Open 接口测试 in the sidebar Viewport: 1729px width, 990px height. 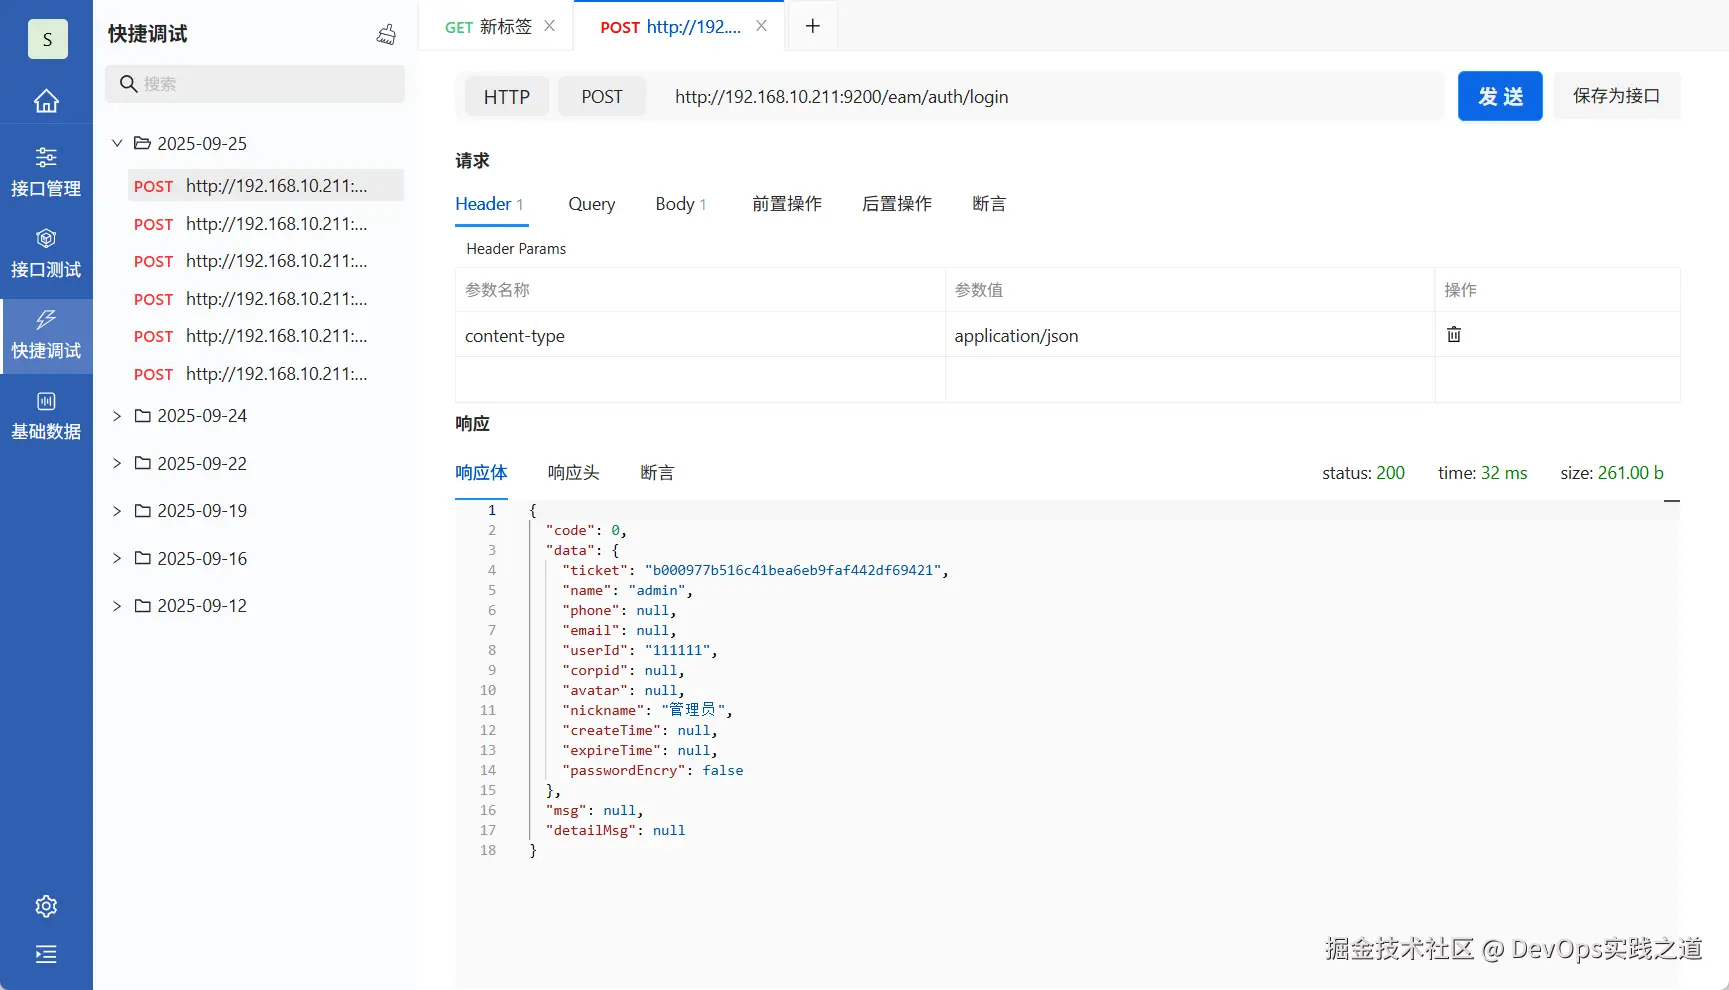(x=46, y=252)
